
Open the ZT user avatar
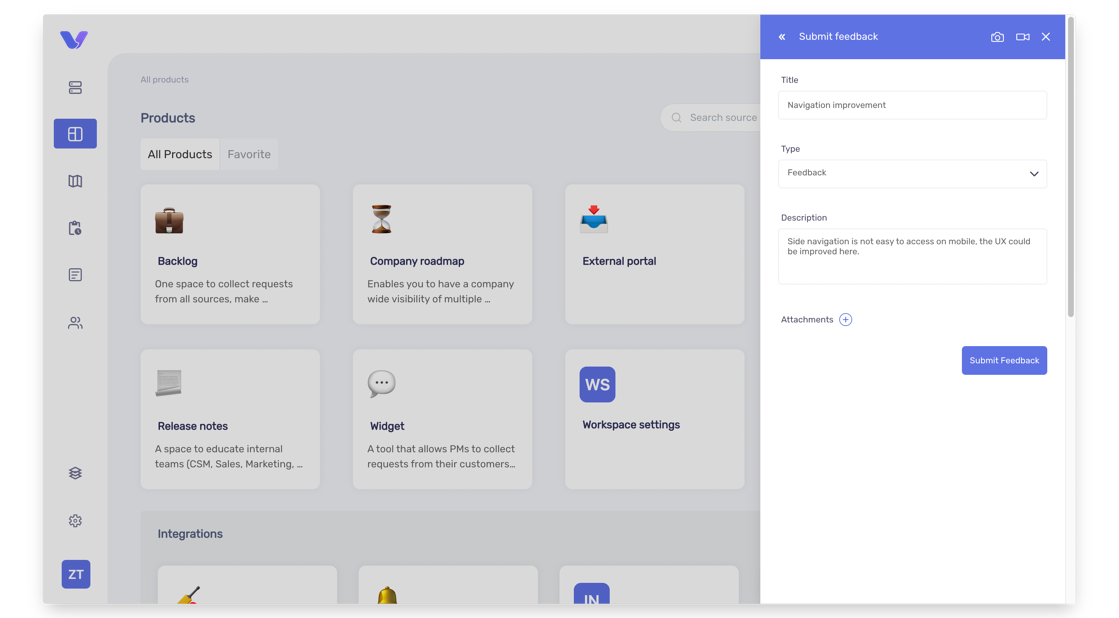[x=76, y=574]
